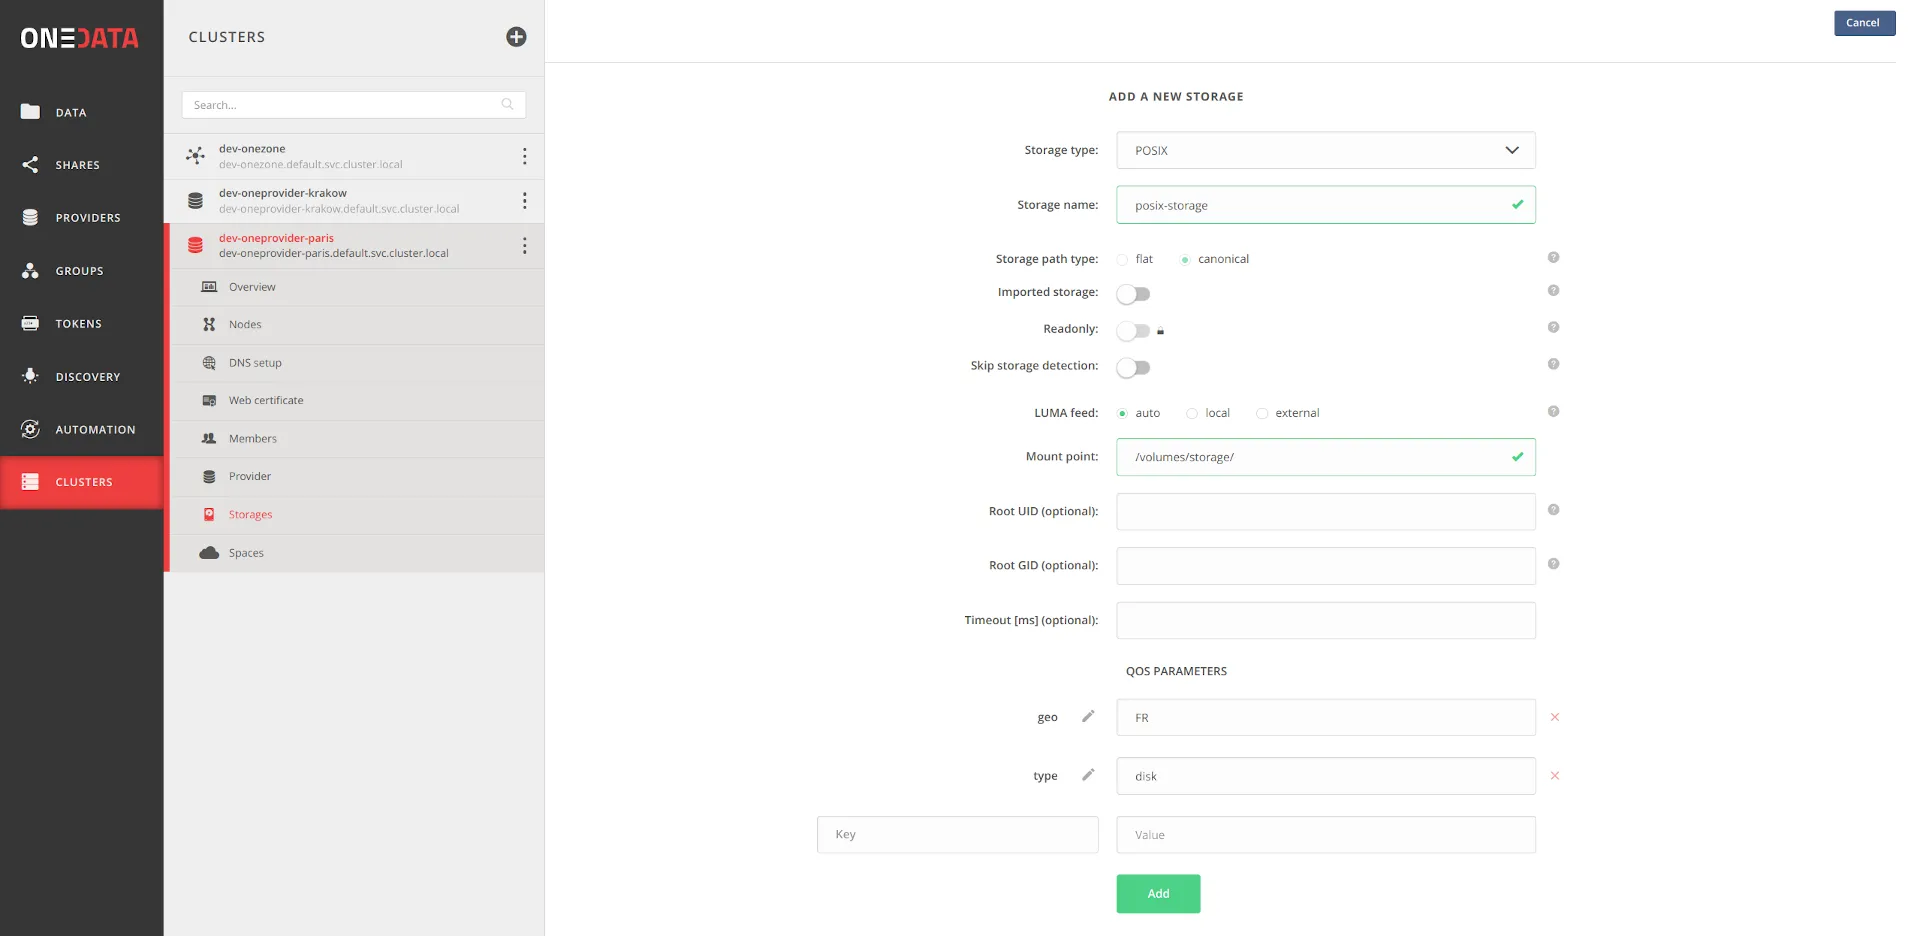Delete the geo QoS parameter entry
This screenshot has width=1920, height=937.
click(1554, 717)
